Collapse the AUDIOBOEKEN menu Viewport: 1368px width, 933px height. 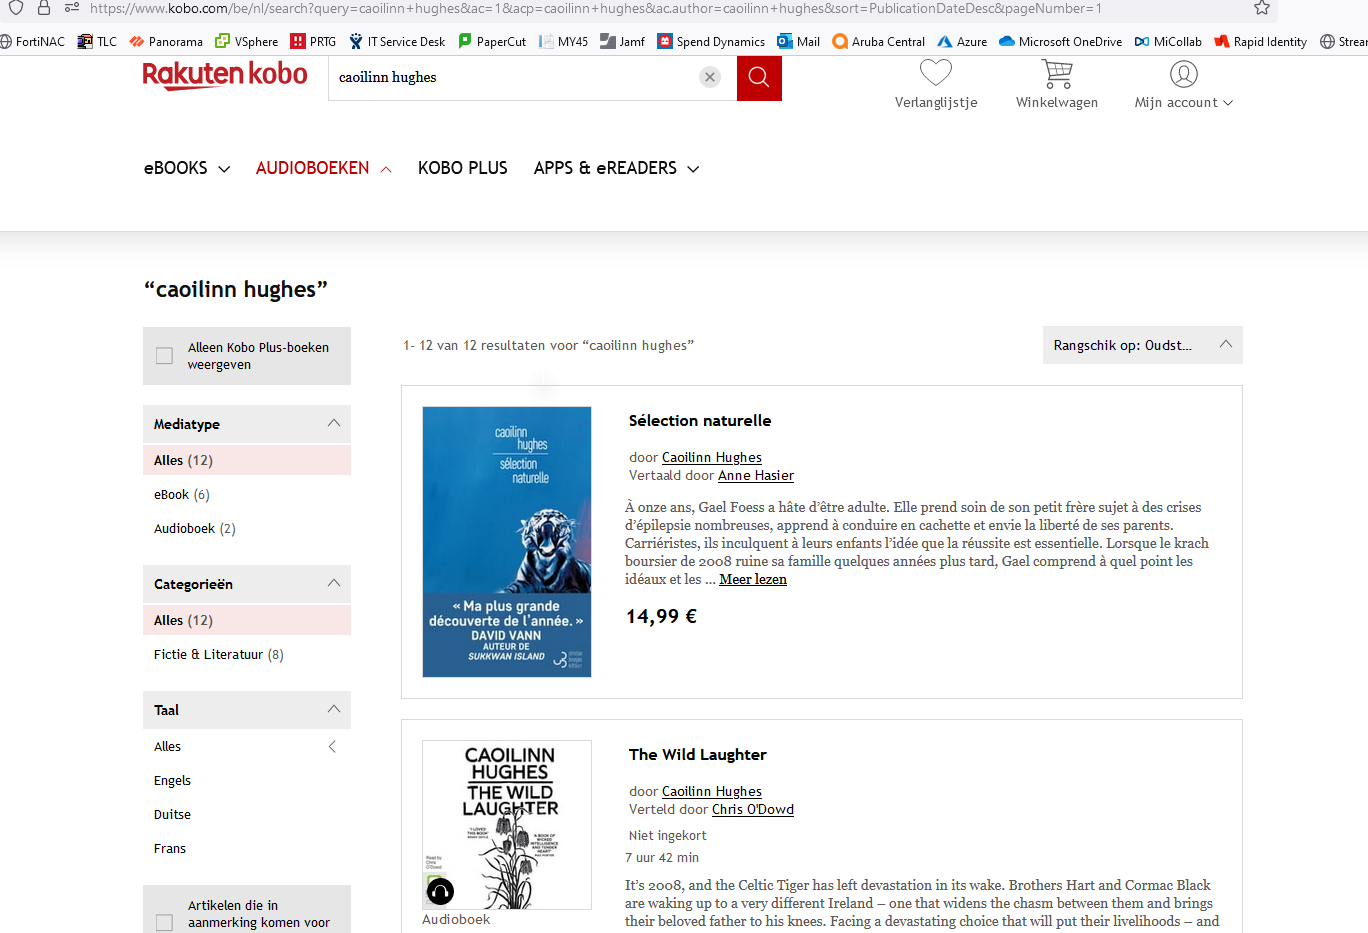(x=323, y=168)
